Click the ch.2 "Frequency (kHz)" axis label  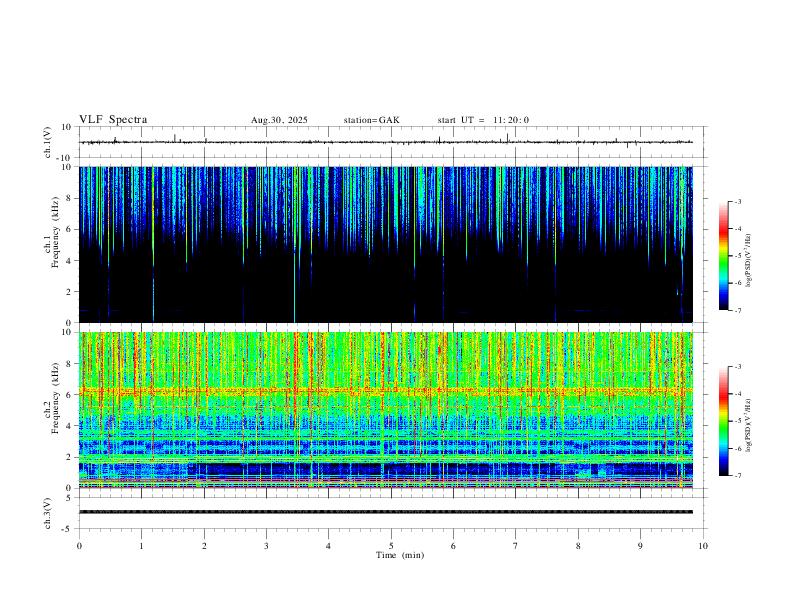[x=56, y=398]
